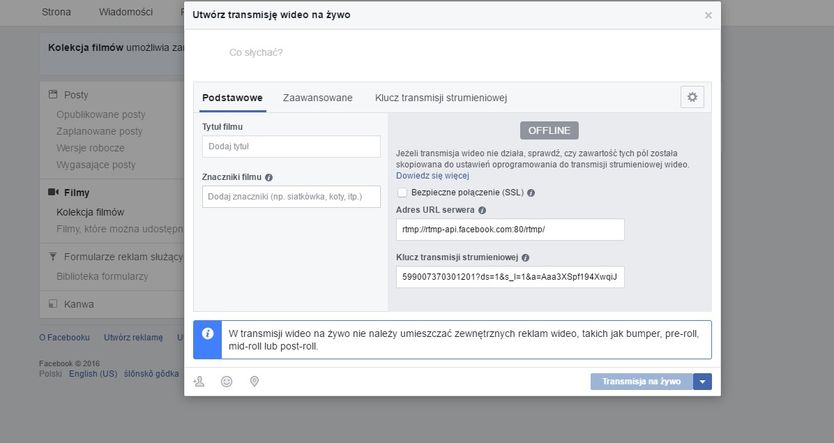Open the Dowiedz się więcej link
Screen dimensions: 834x443
point(432,175)
